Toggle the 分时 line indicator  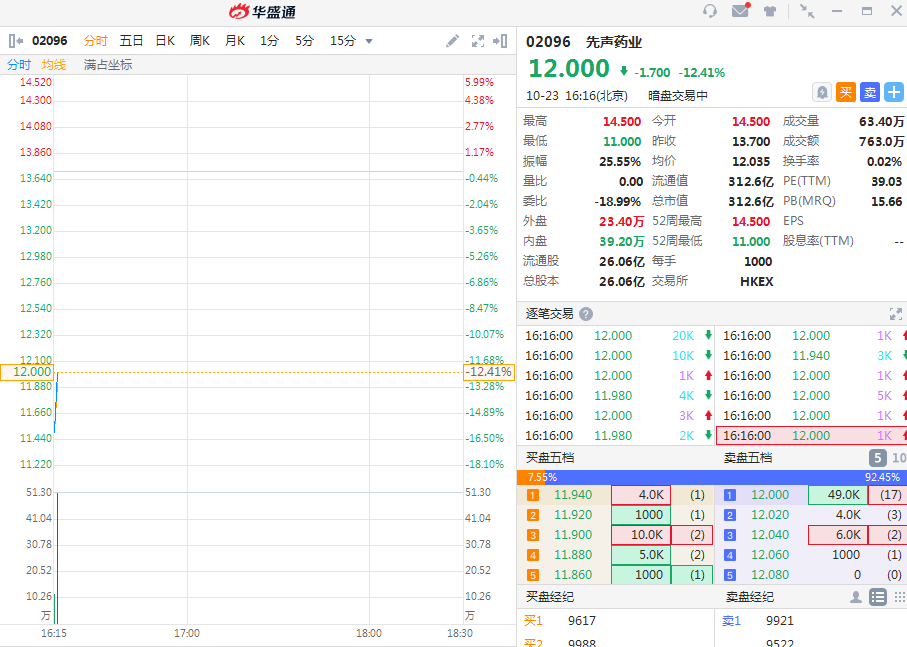click(19, 65)
